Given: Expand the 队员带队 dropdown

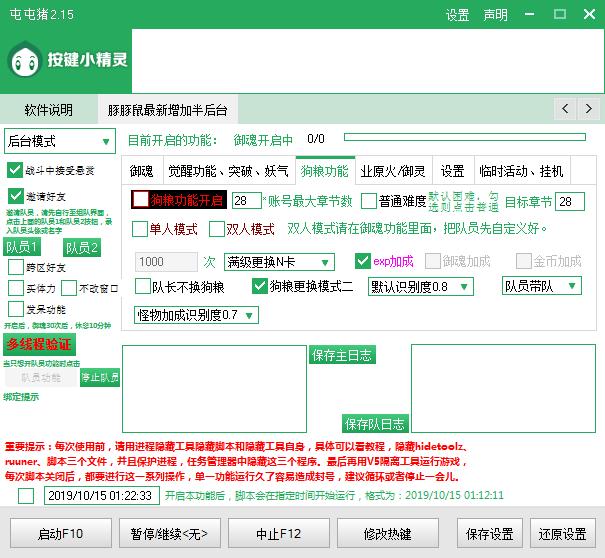Looking at the screenshot, I should (542, 286).
